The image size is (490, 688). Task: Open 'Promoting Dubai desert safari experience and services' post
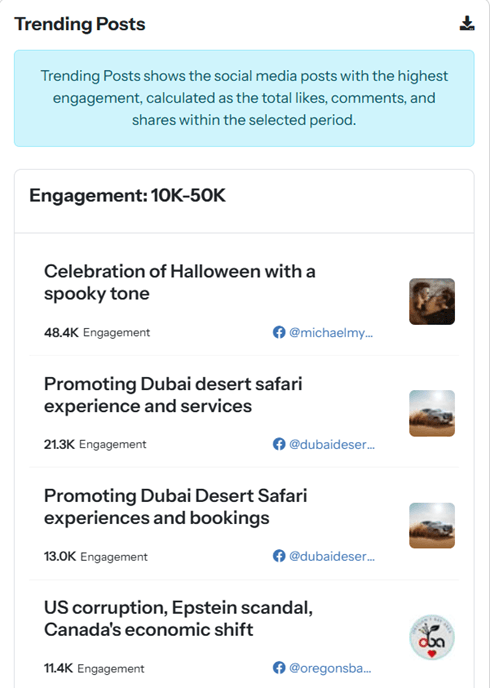173,395
